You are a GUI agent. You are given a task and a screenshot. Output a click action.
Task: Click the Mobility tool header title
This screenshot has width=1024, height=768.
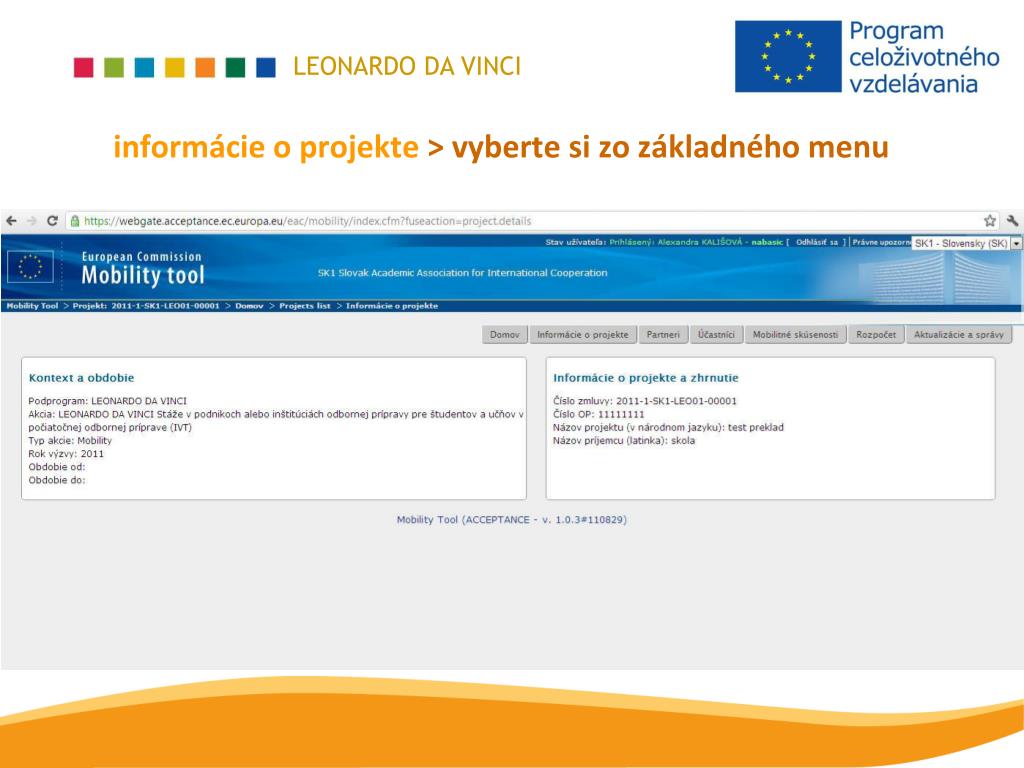pos(143,276)
